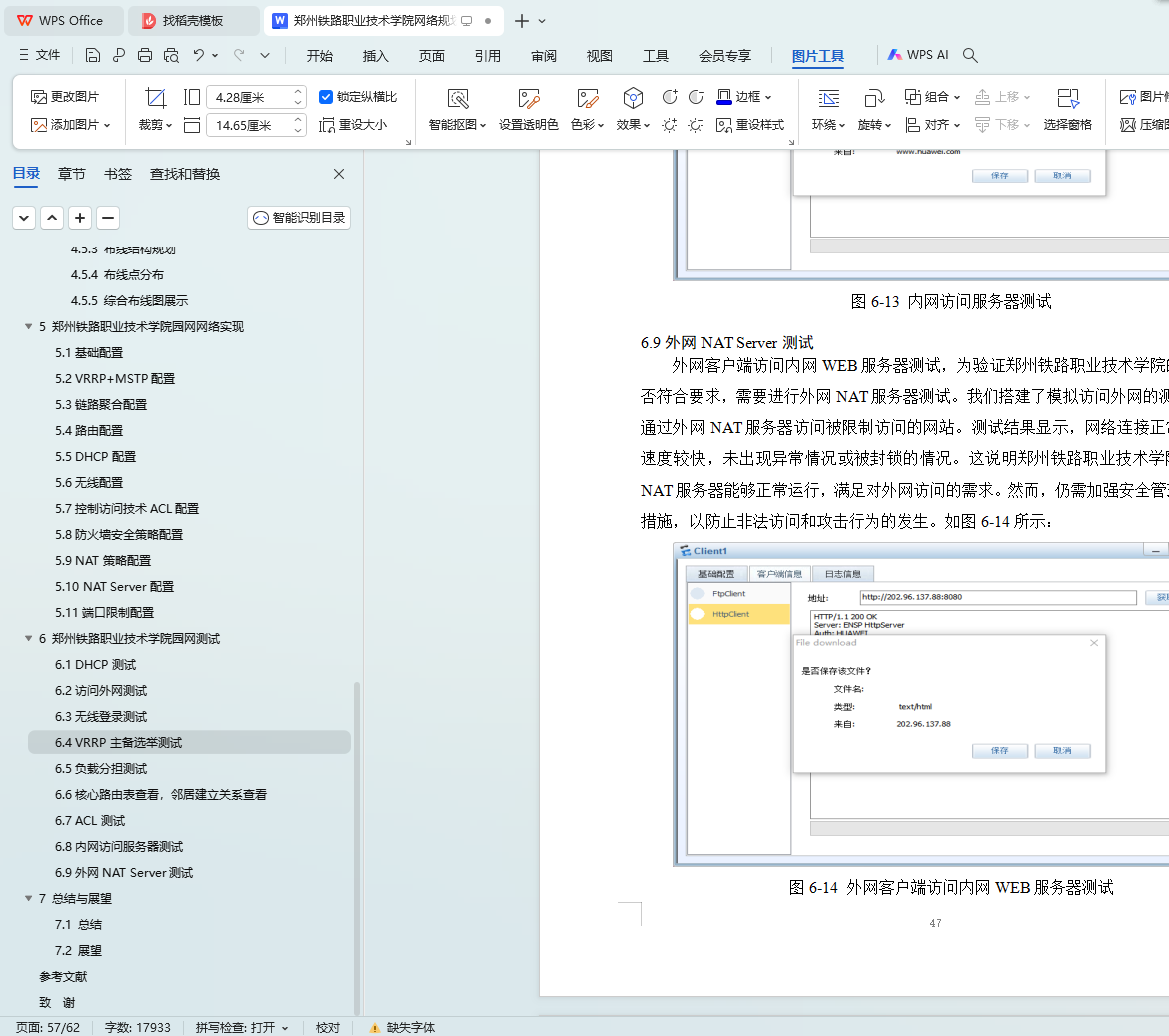The image size is (1169, 1036).
Task: Click the Redo icon
Action: coord(239,55)
